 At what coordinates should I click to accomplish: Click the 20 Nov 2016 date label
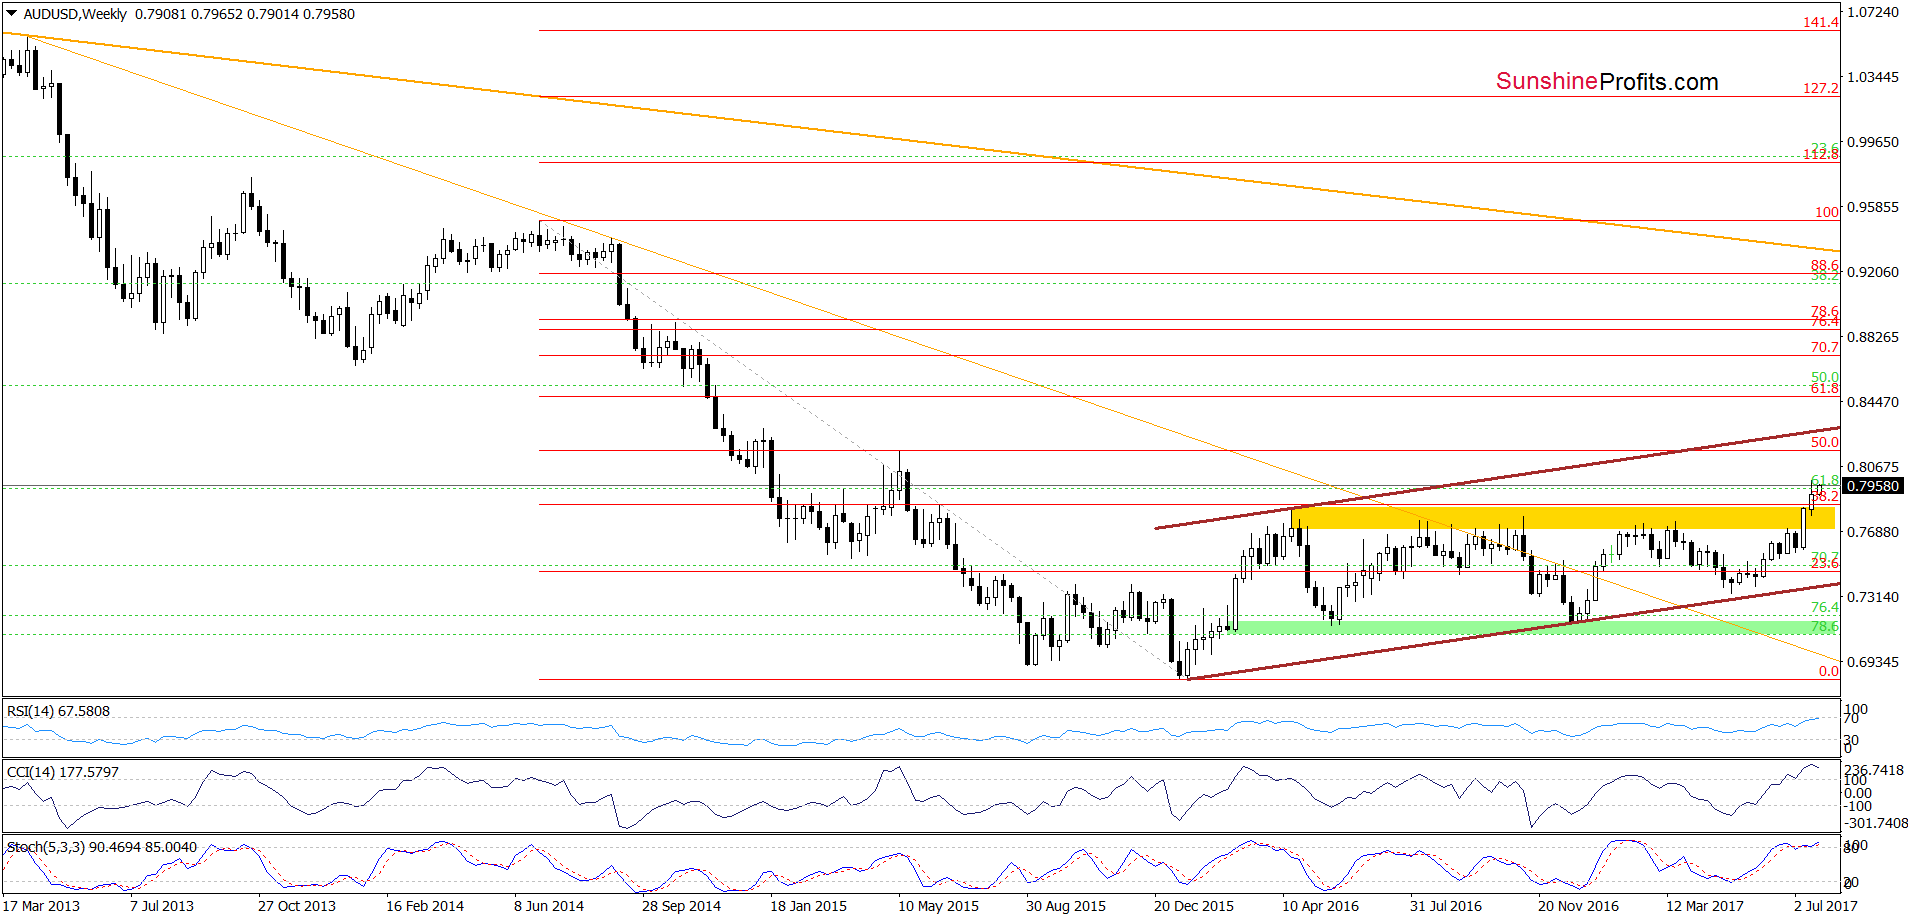[x=1578, y=906]
